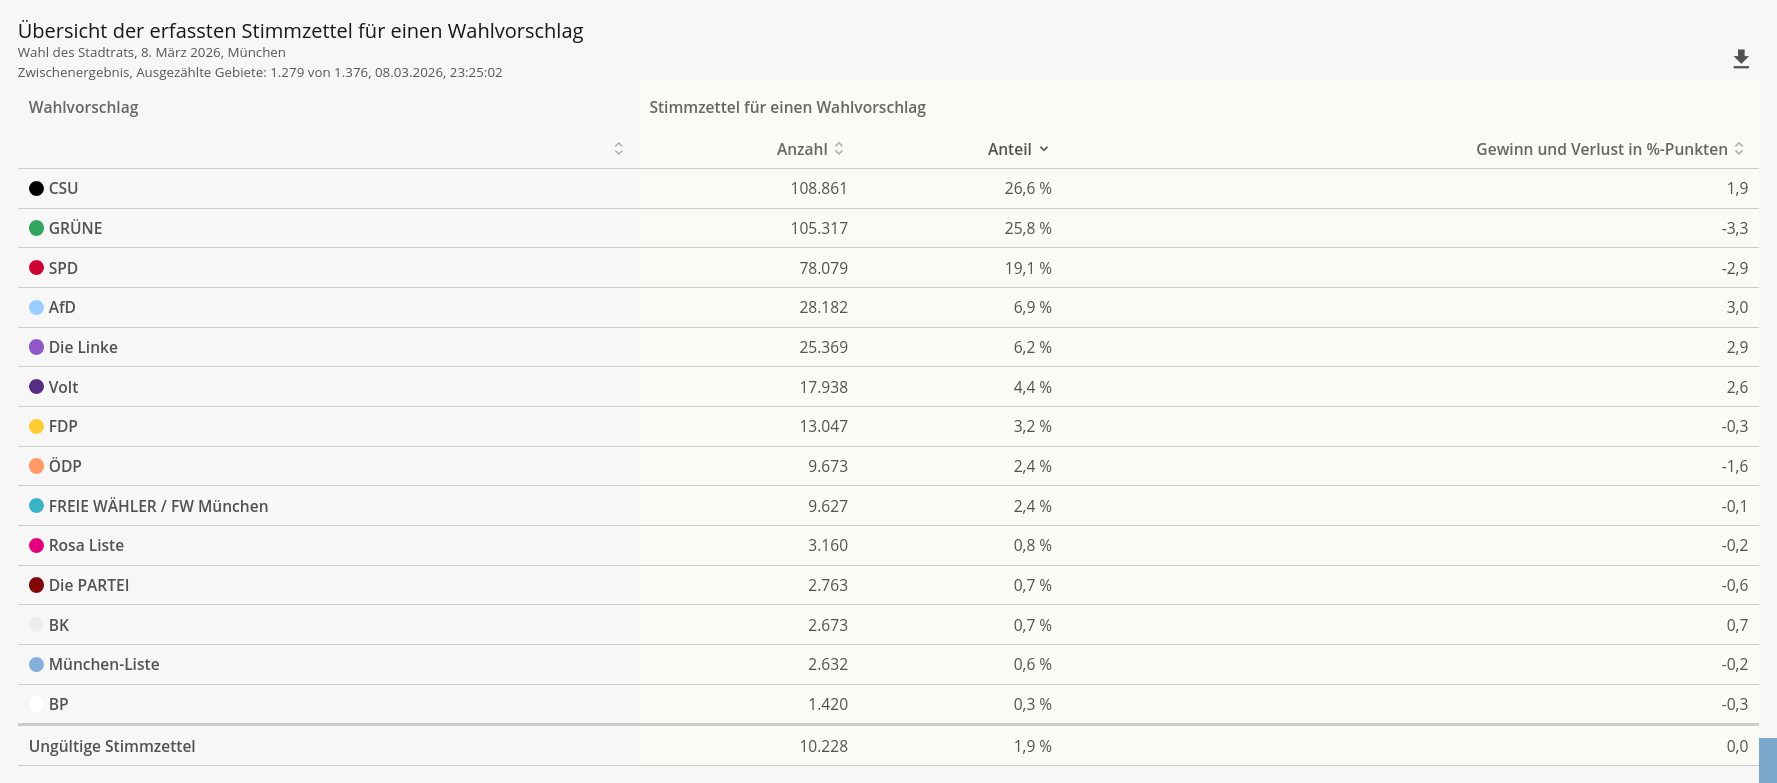Click the green GRÜNE party dot
This screenshot has height=783, width=1777.
click(37, 228)
